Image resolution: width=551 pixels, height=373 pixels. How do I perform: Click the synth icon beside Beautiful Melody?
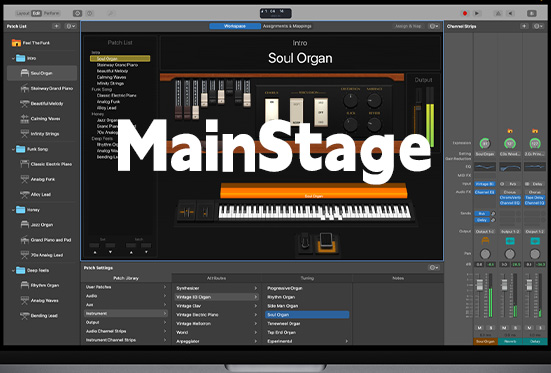click(x=25, y=103)
